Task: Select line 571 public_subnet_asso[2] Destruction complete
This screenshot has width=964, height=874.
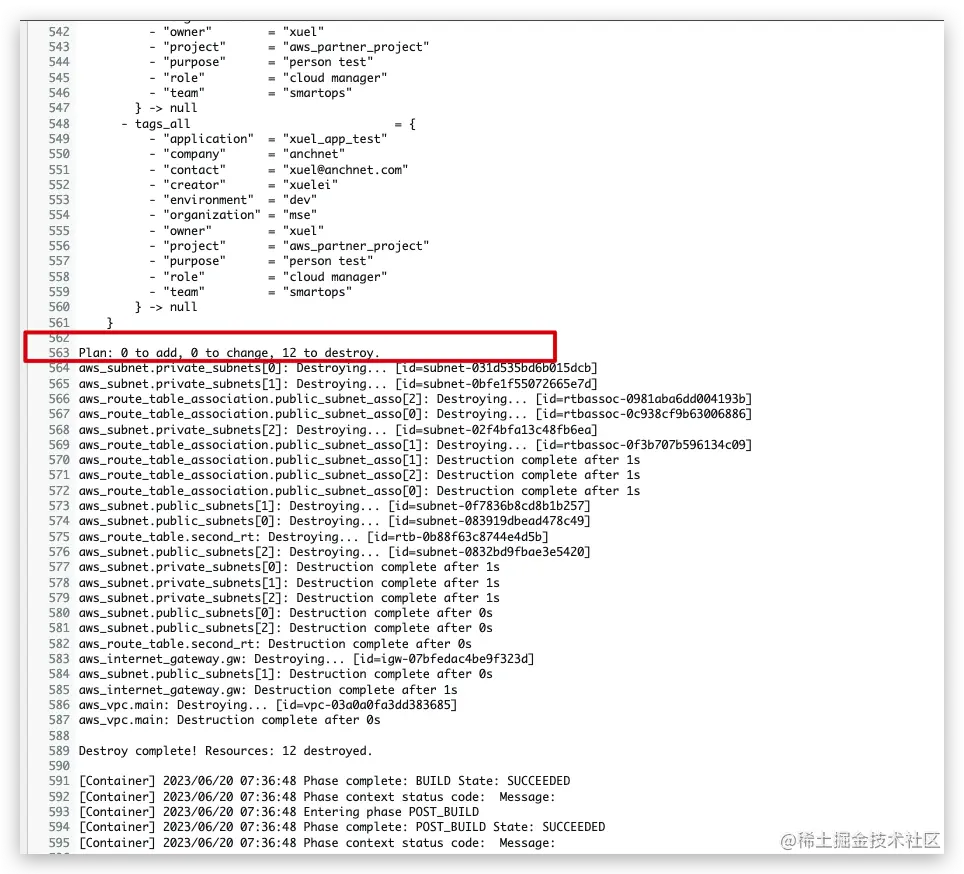Action: coord(359,475)
